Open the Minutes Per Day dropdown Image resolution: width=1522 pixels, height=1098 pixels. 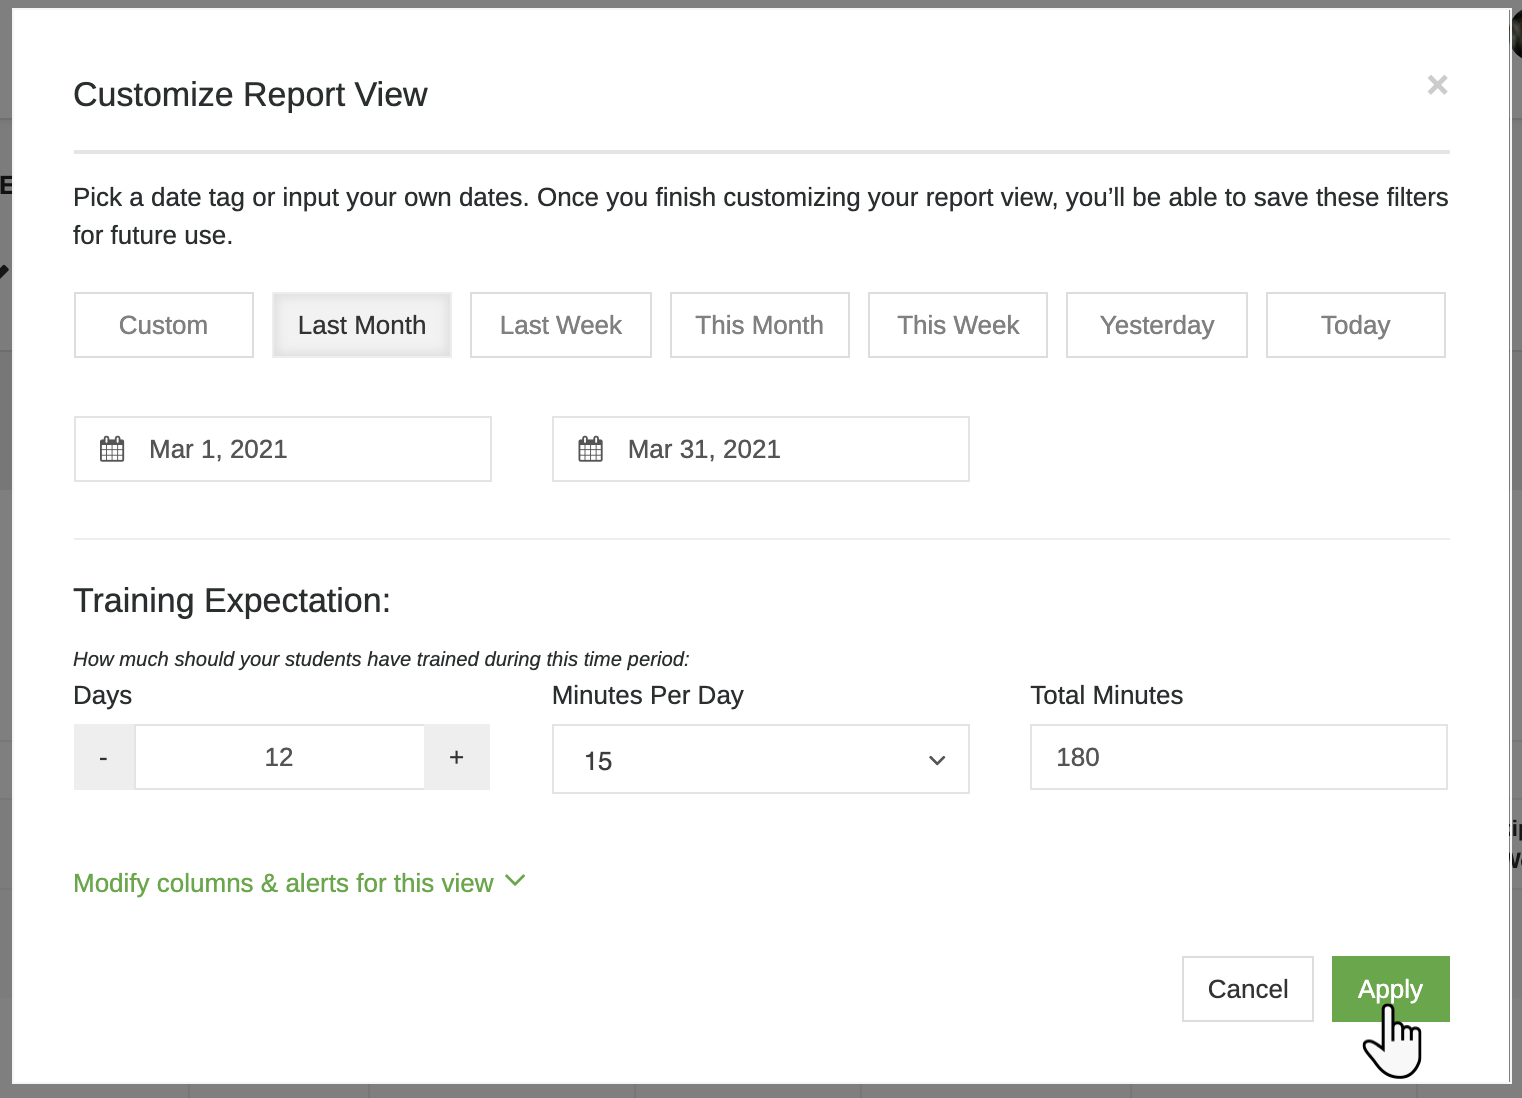click(x=760, y=760)
